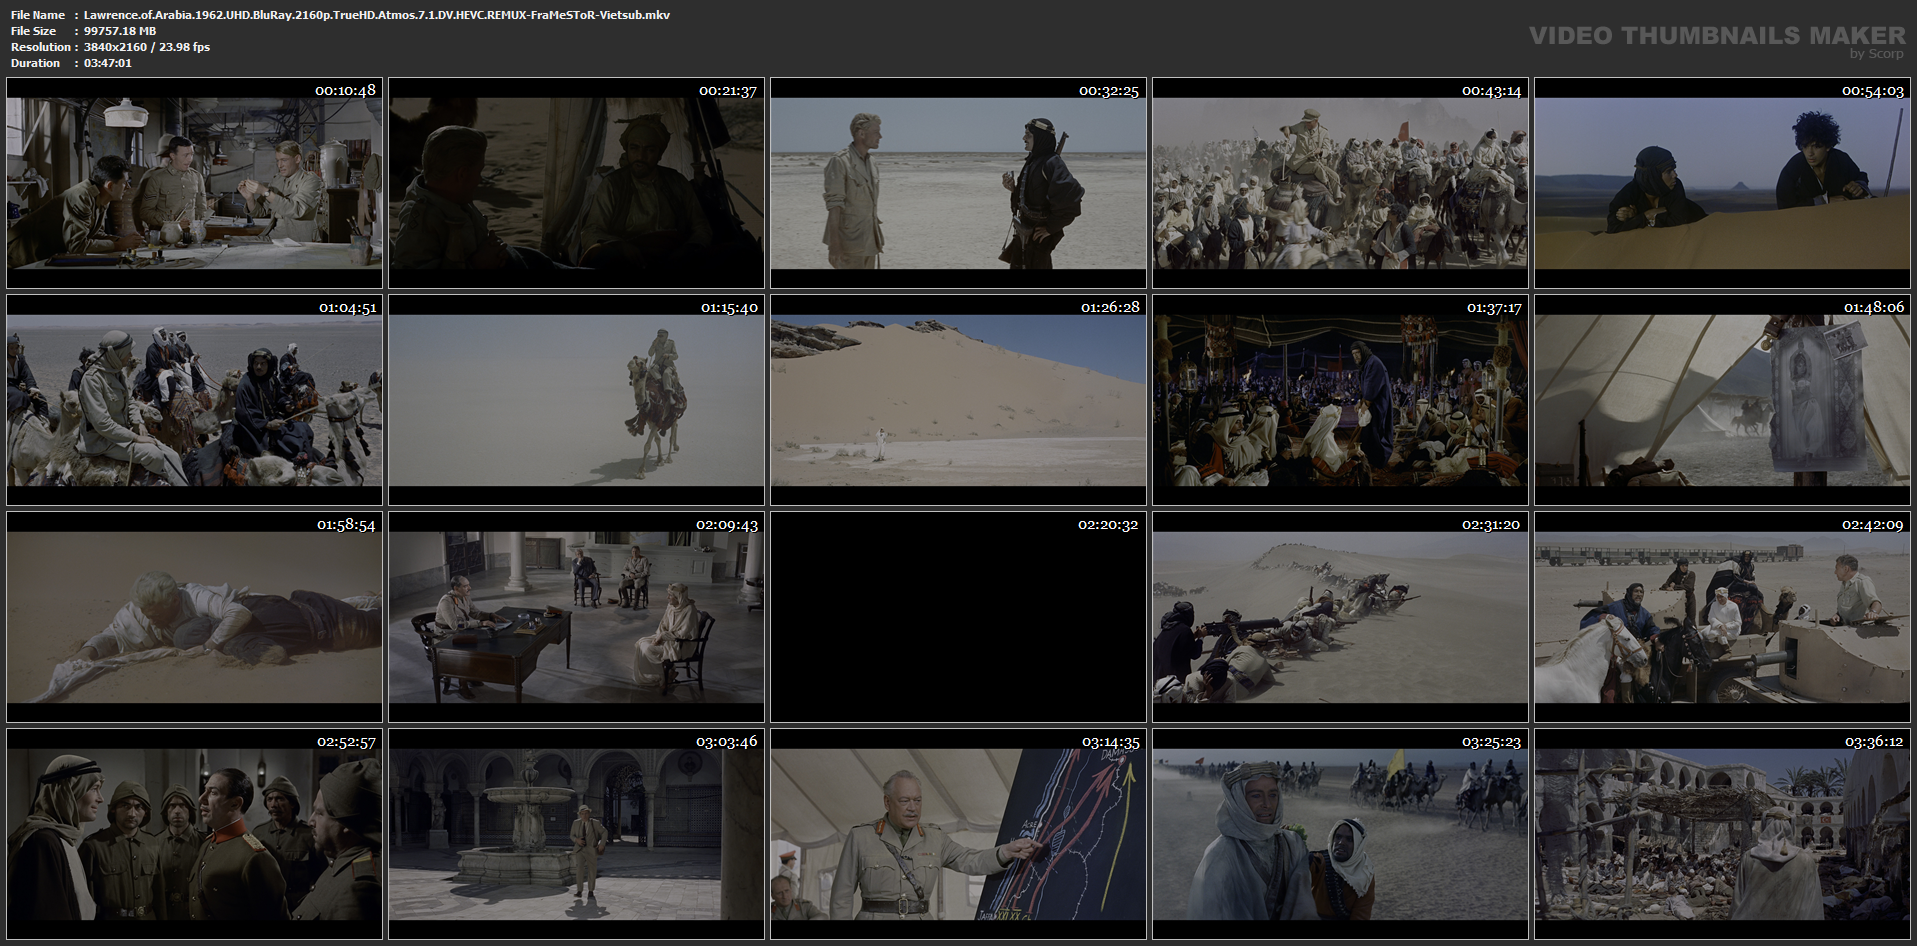
Task: Open the thumbnail at 00:43:14
Action: click(x=1340, y=184)
